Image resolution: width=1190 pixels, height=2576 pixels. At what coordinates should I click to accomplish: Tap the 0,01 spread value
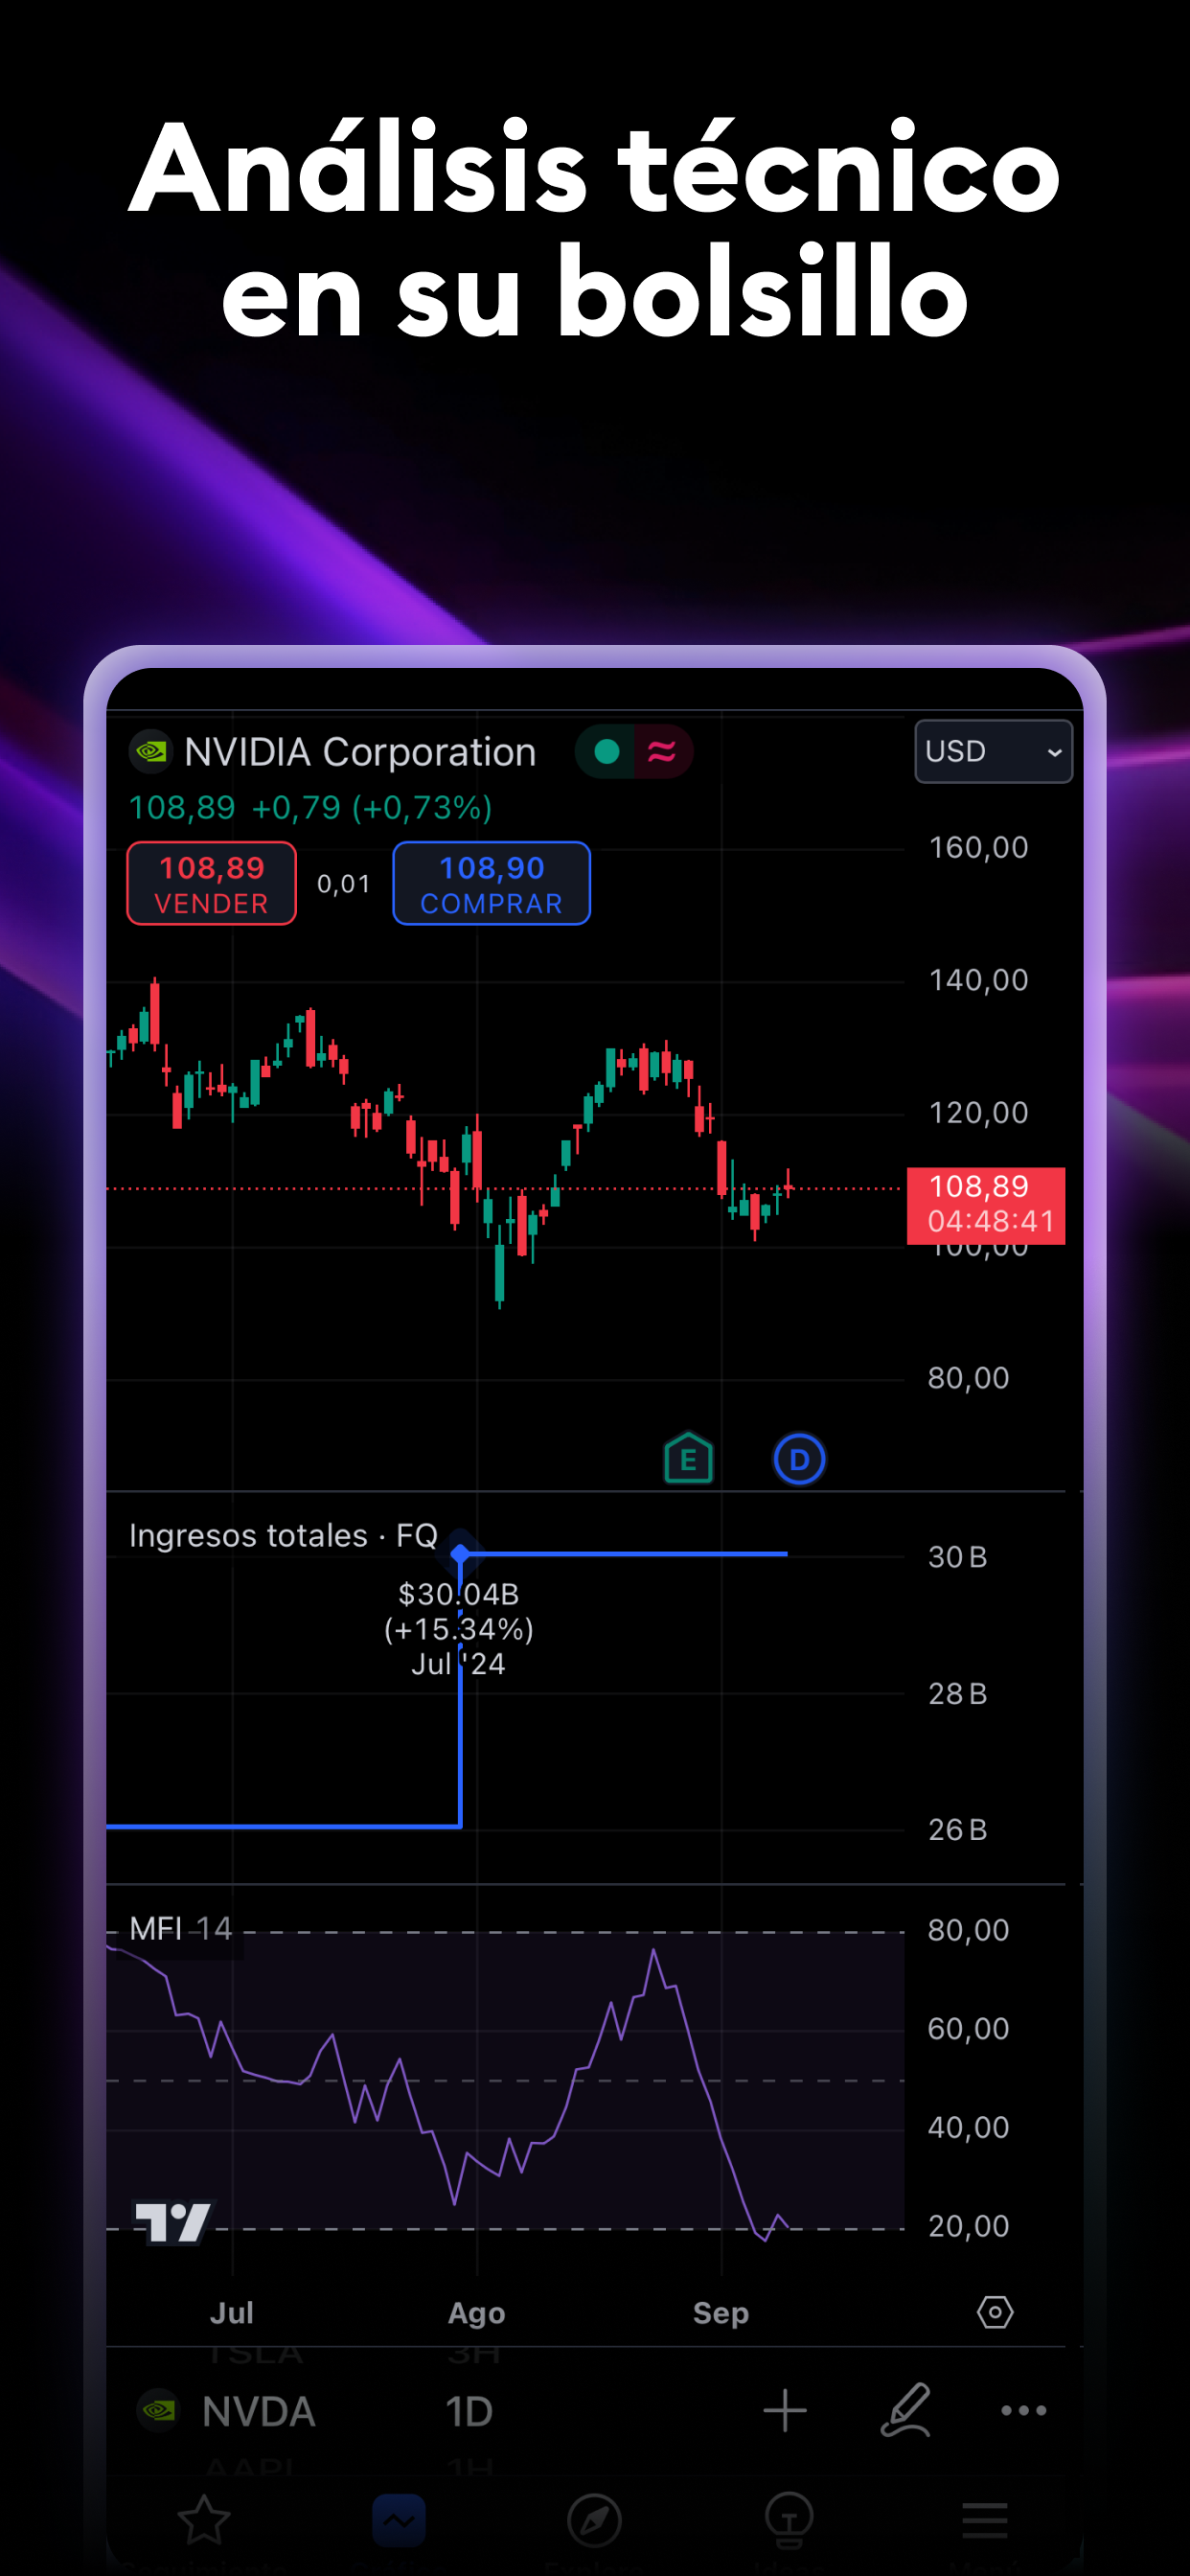(x=344, y=884)
